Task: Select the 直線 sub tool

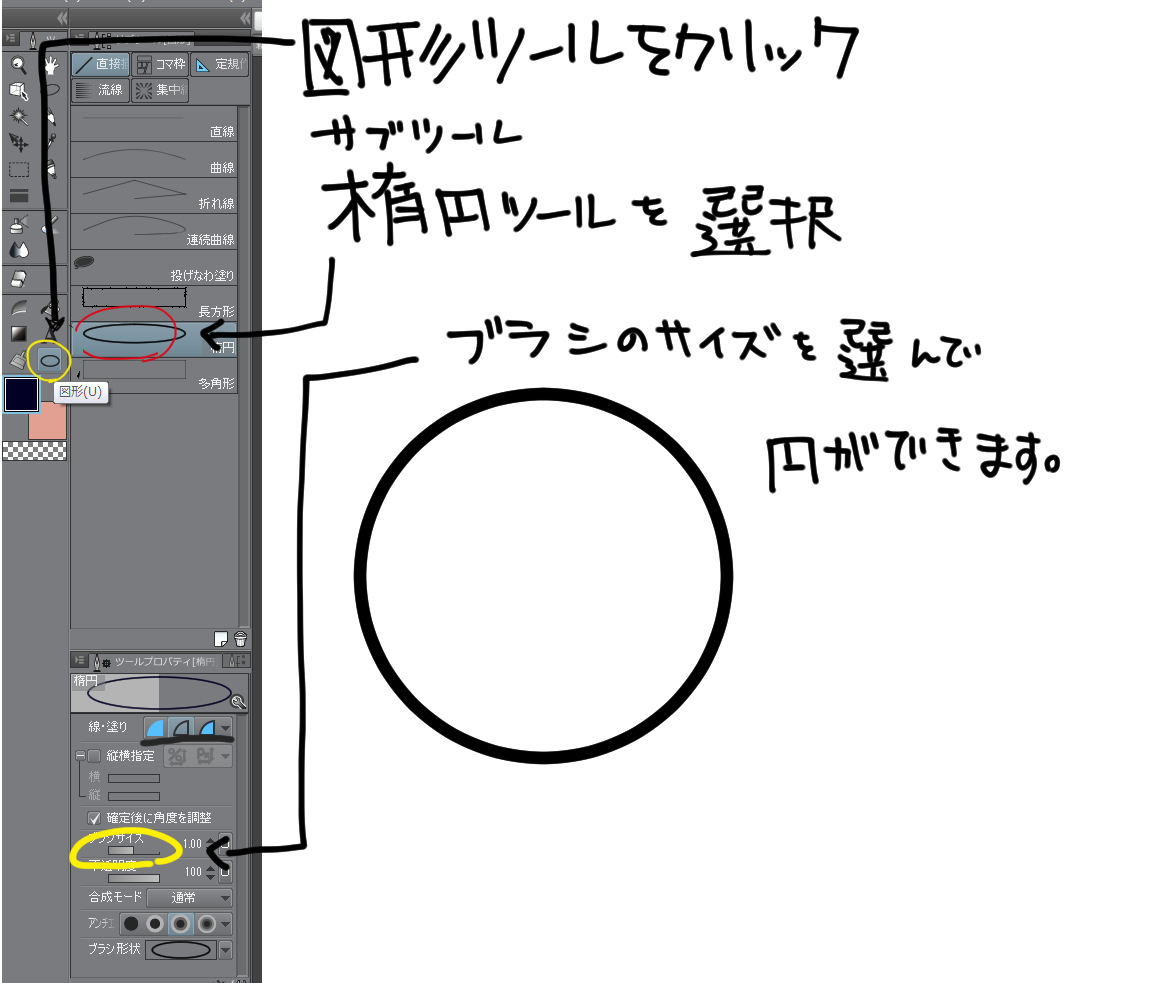Action: click(154, 124)
